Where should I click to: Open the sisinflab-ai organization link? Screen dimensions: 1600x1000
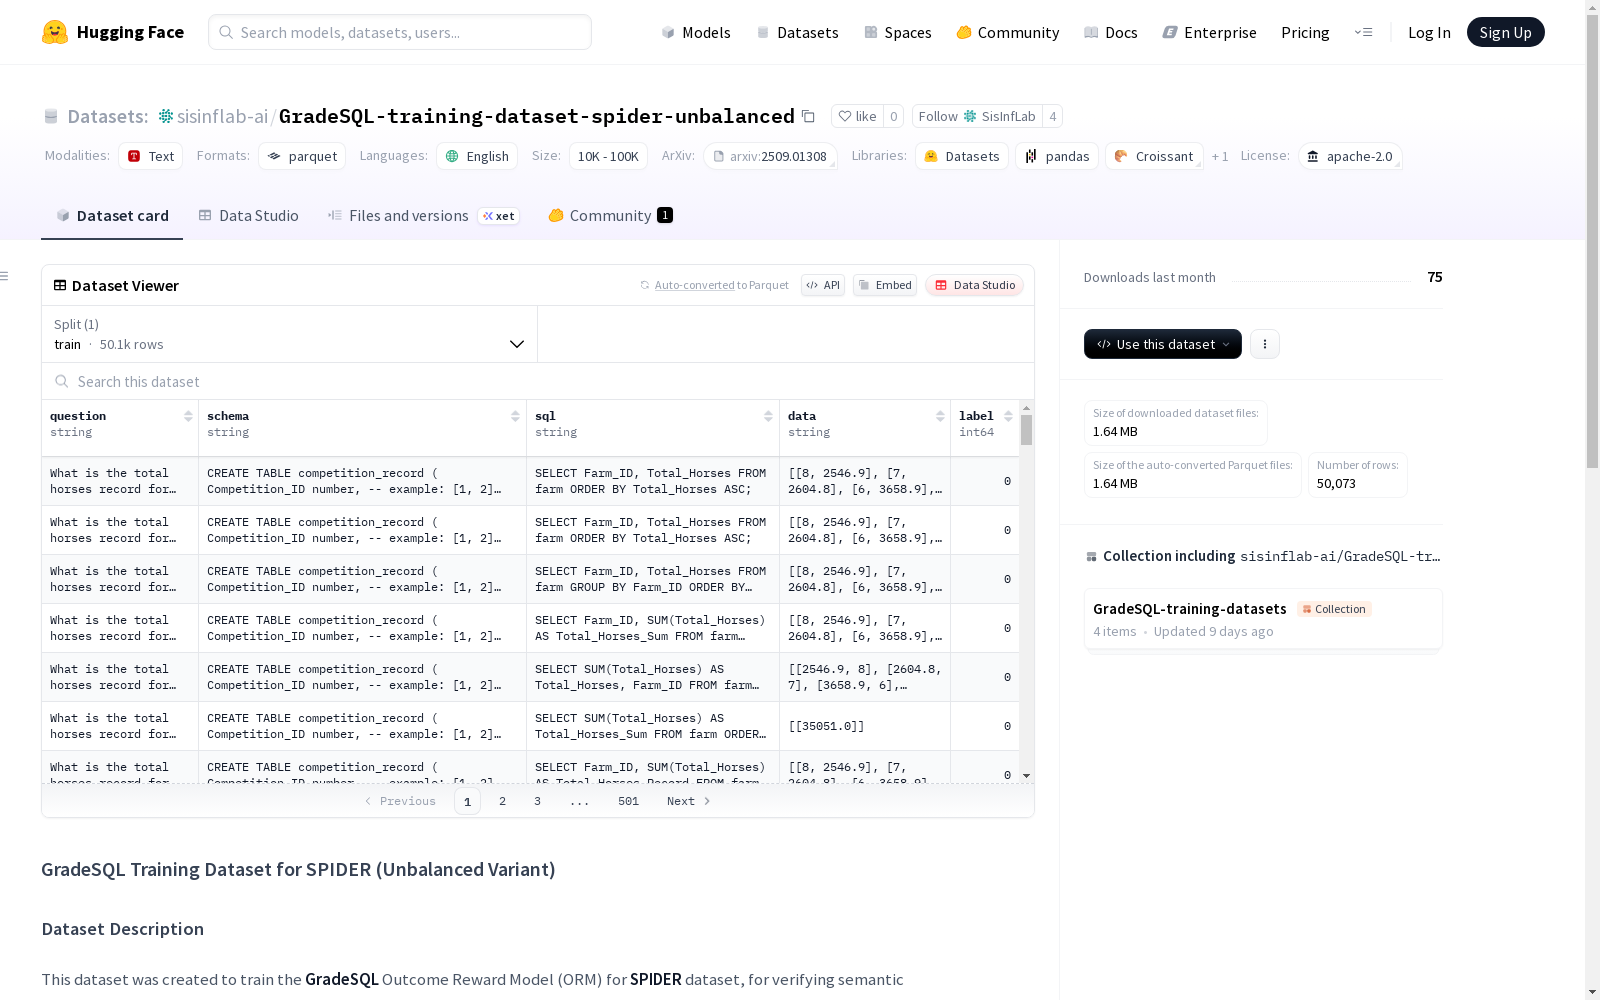coord(222,116)
